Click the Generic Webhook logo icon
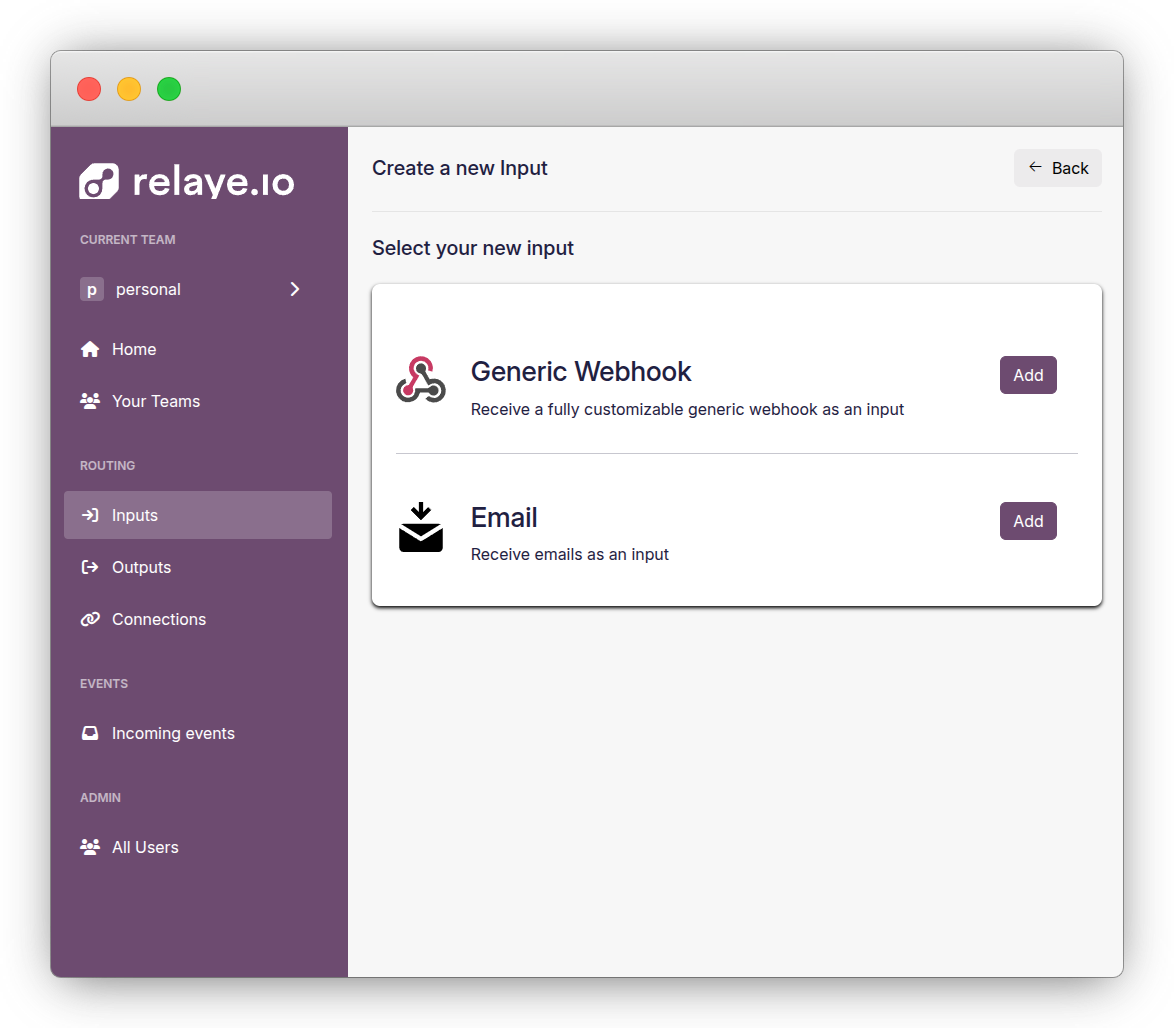The height and width of the screenshot is (1028, 1174). click(x=420, y=380)
